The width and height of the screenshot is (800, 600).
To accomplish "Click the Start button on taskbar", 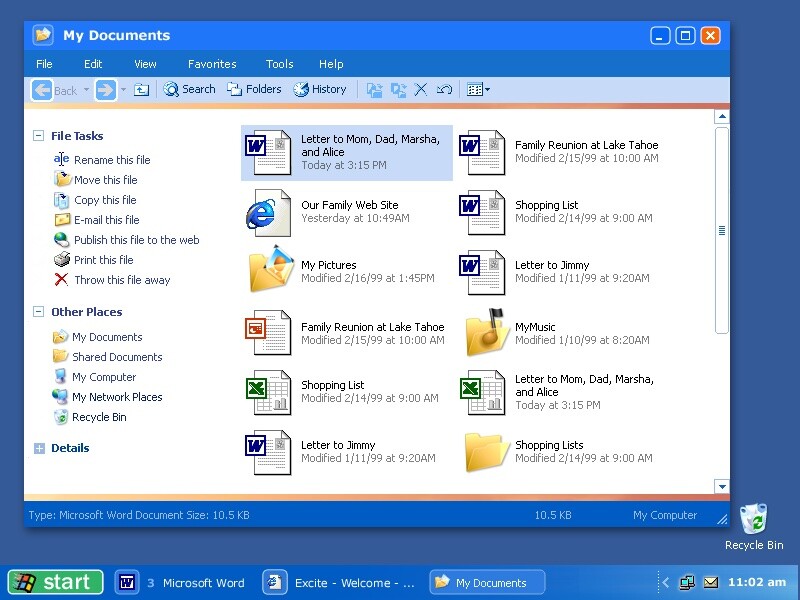I will tap(55, 582).
